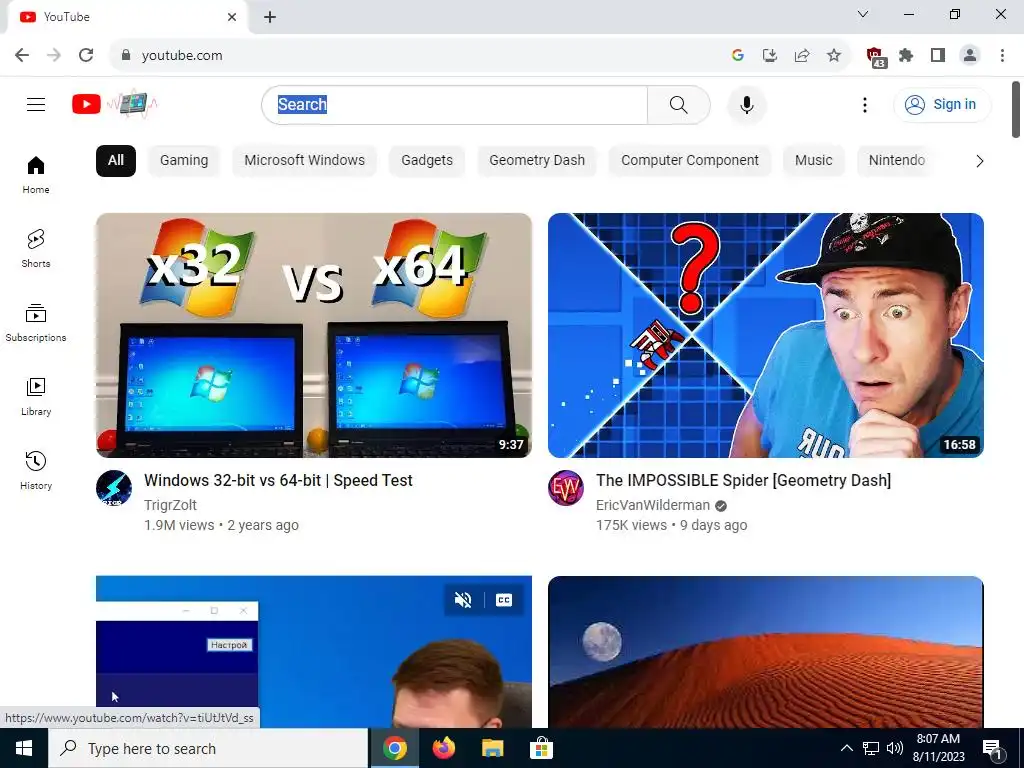Screen dimensions: 1024x768
Task: Click the Chrome icon on the taskbar
Action: (395, 748)
